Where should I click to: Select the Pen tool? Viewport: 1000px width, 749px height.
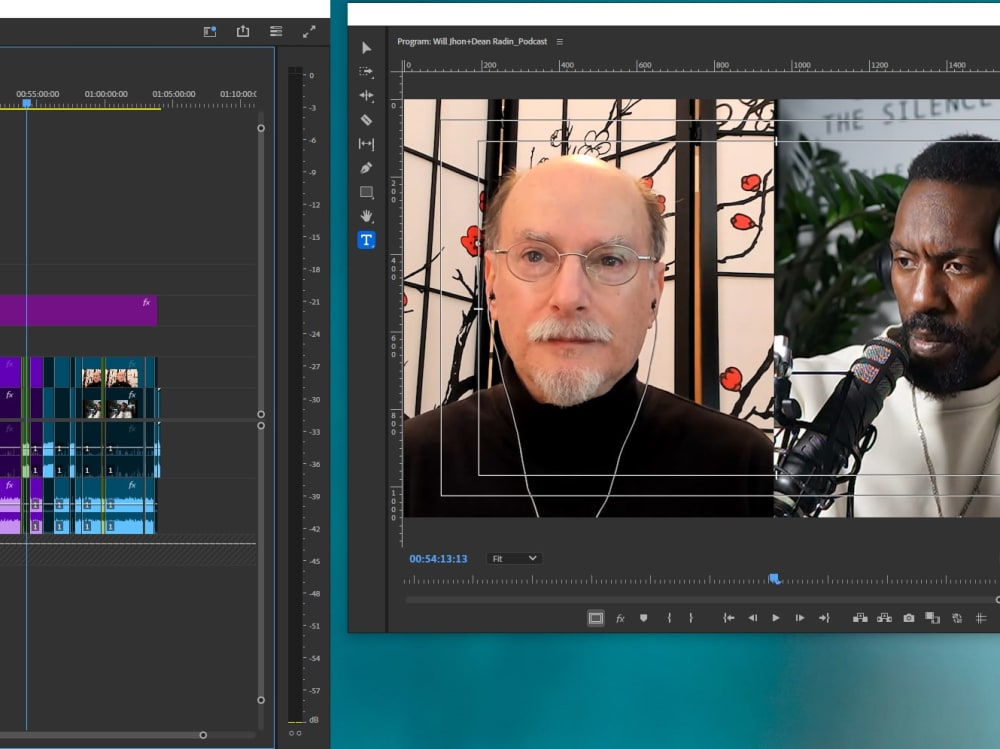point(366,168)
